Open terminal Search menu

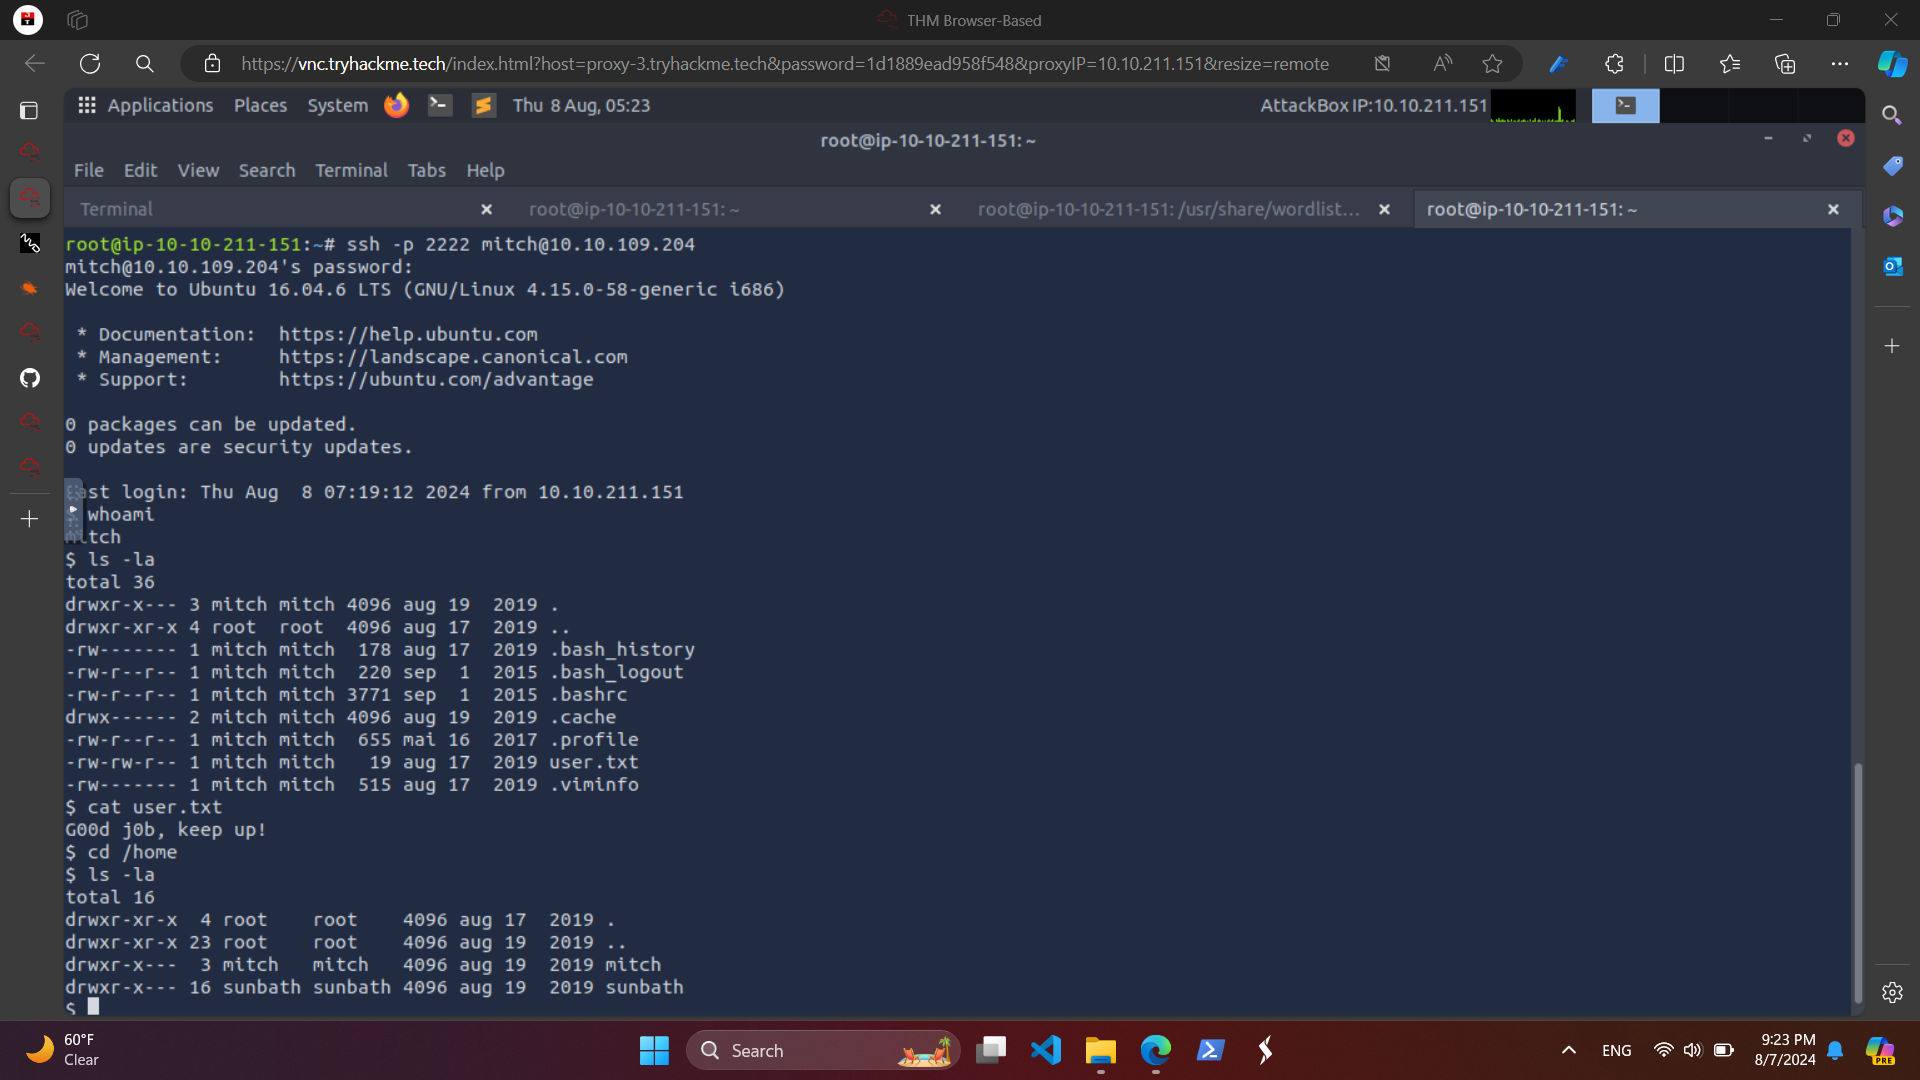click(267, 170)
